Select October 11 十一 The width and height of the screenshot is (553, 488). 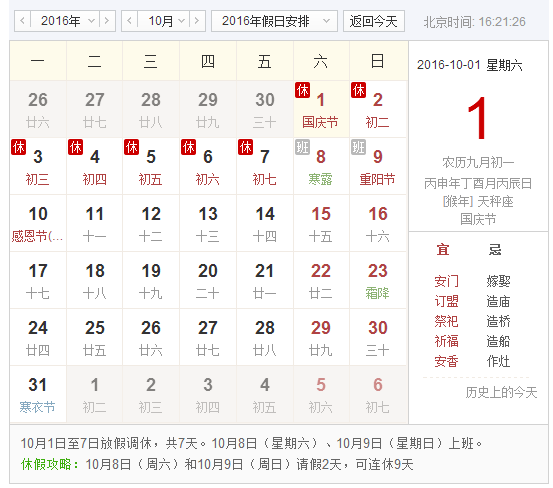pos(95,223)
